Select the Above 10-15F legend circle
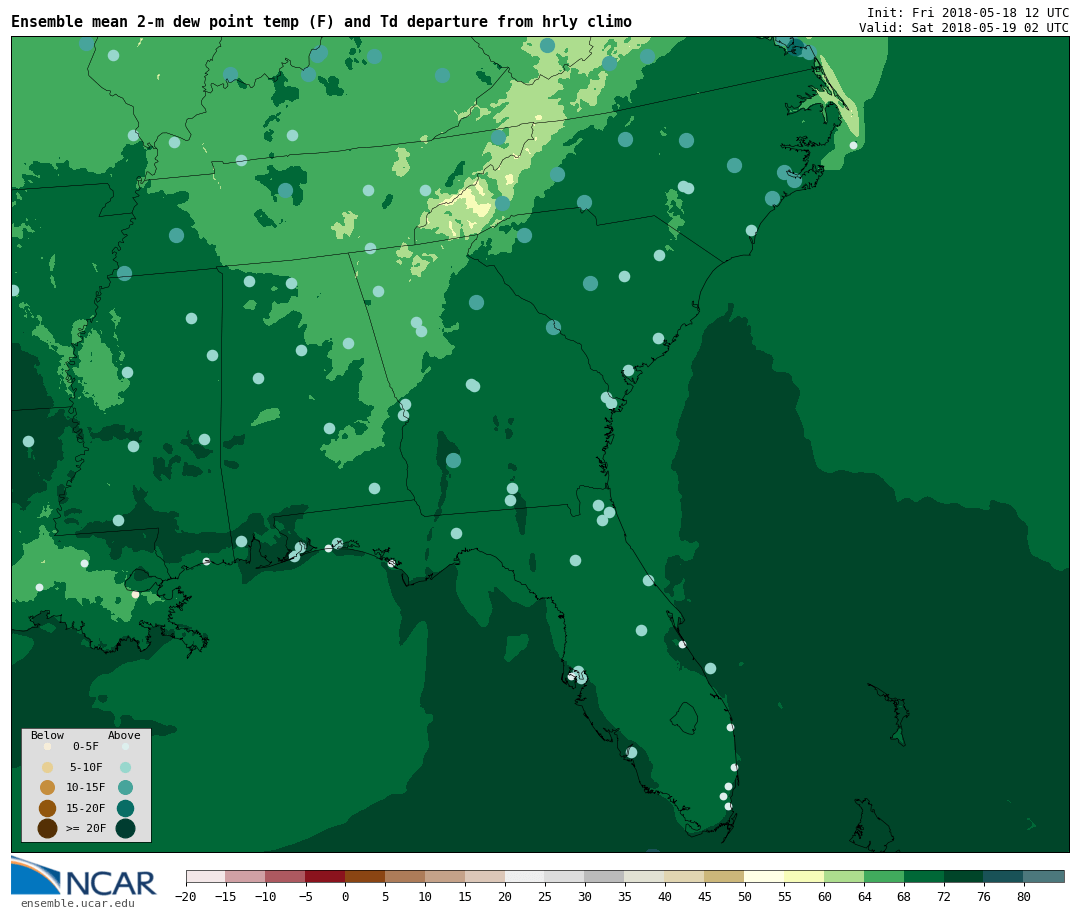Viewport: 1080px width, 915px height. (x=125, y=788)
